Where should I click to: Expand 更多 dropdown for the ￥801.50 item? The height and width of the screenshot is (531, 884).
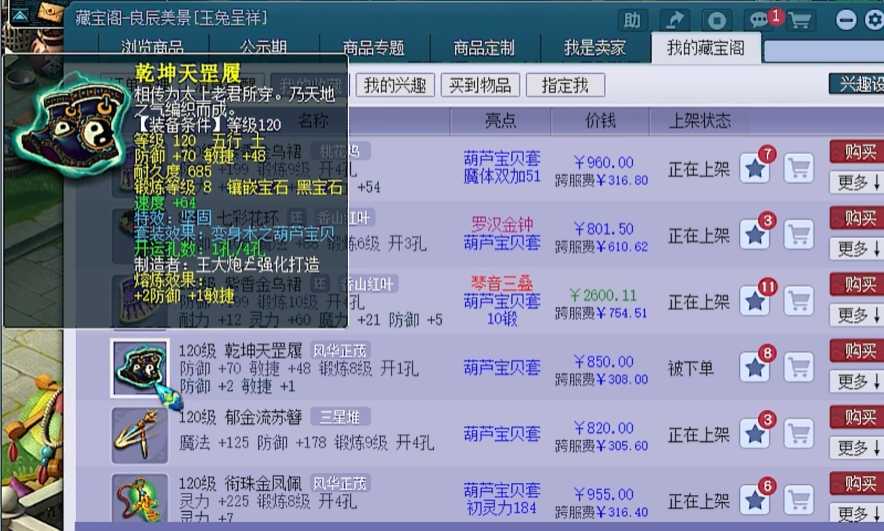858,249
